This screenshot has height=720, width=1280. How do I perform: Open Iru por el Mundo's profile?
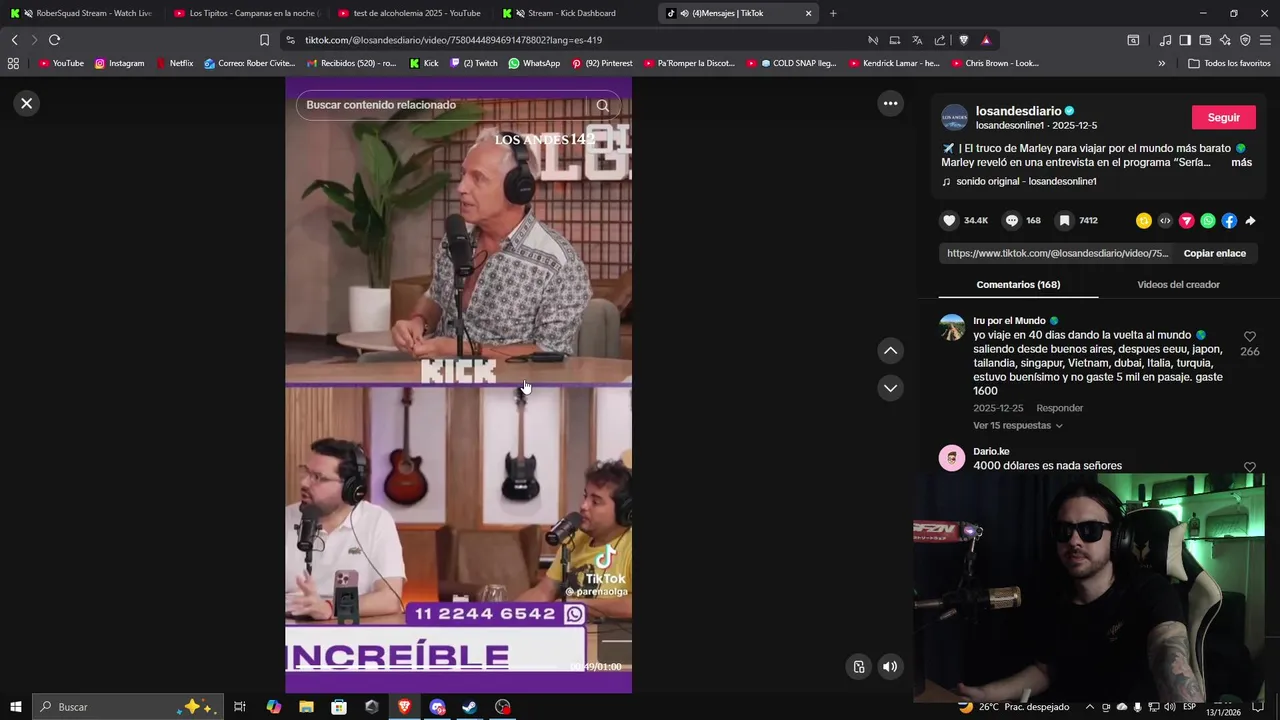[x=1009, y=321]
